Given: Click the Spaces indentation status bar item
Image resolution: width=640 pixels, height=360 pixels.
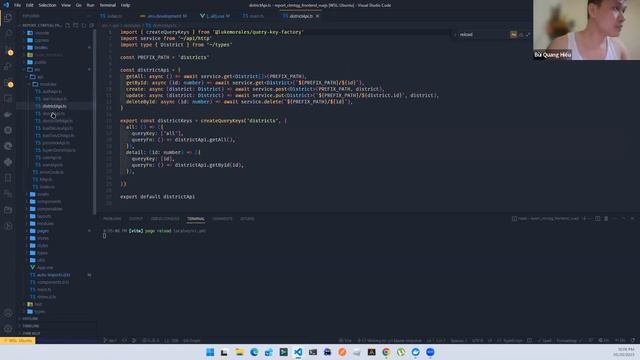Looking at the screenshot, I should (x=459, y=340).
